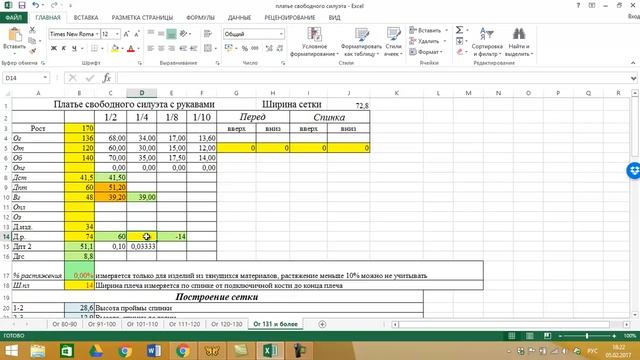Click the Clear eraser icon
The height and width of the screenshot is (360, 640).
point(460,52)
